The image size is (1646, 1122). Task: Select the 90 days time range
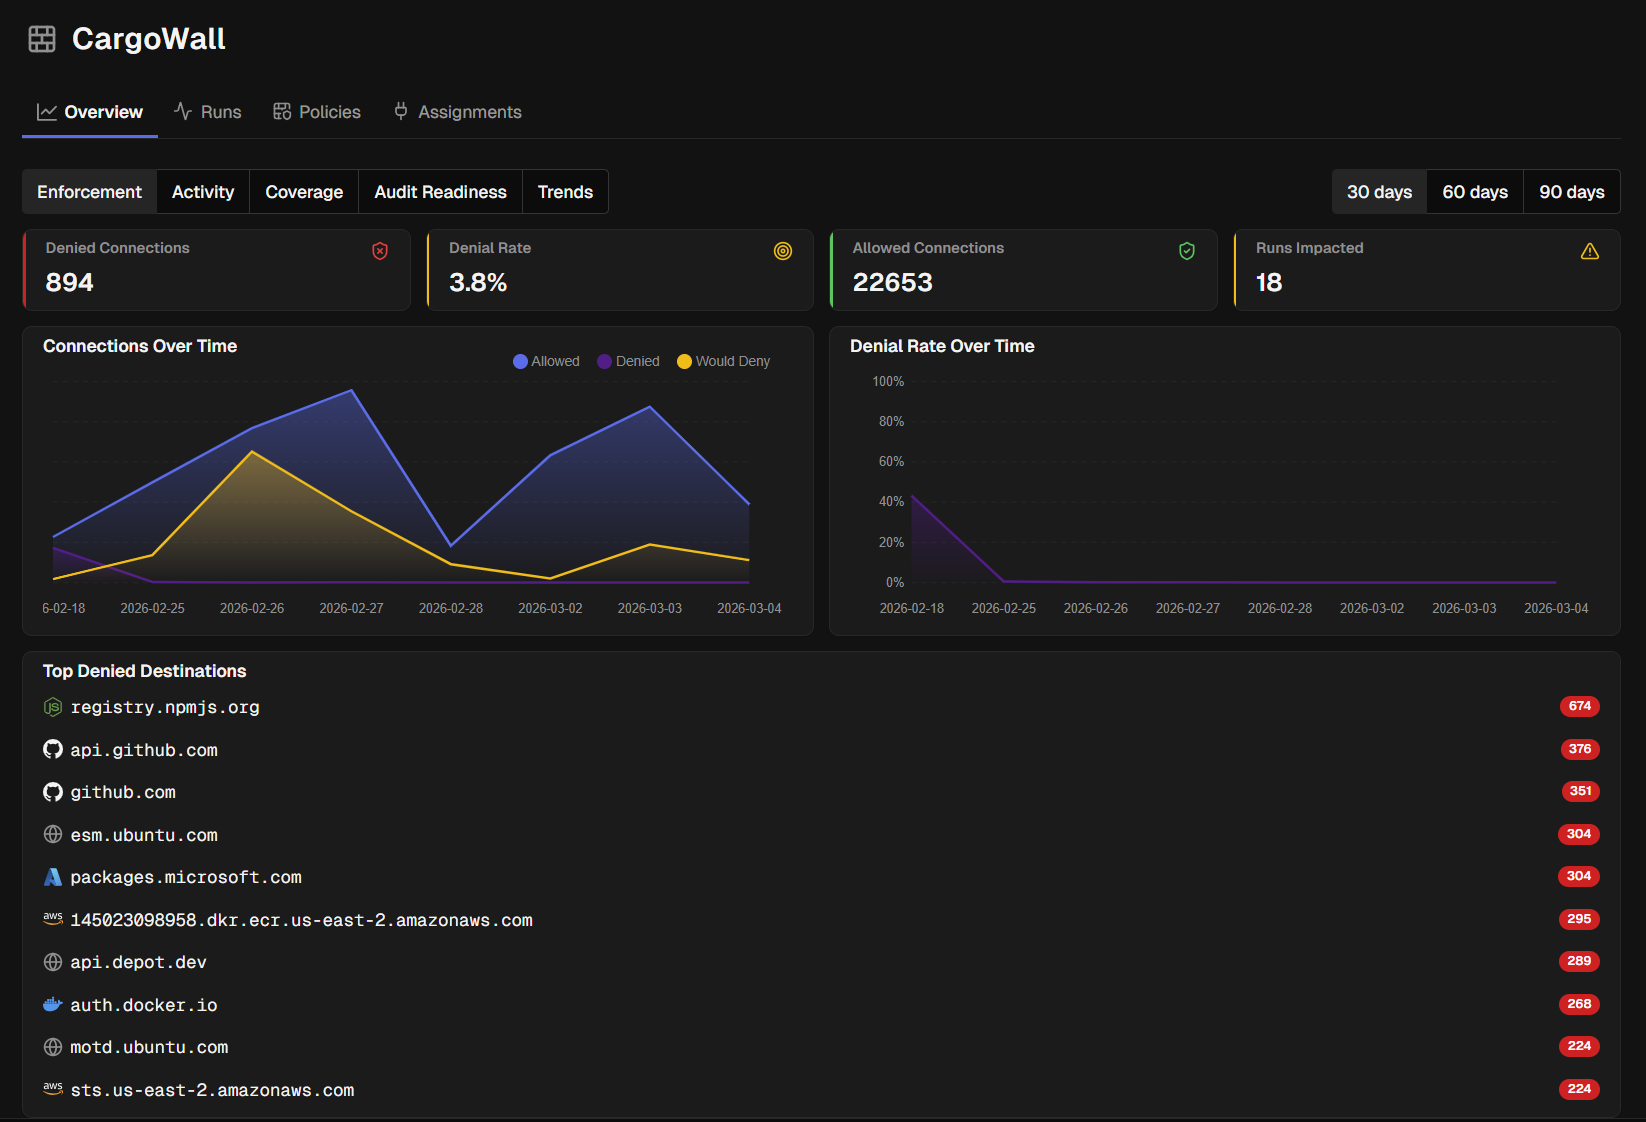(1571, 191)
